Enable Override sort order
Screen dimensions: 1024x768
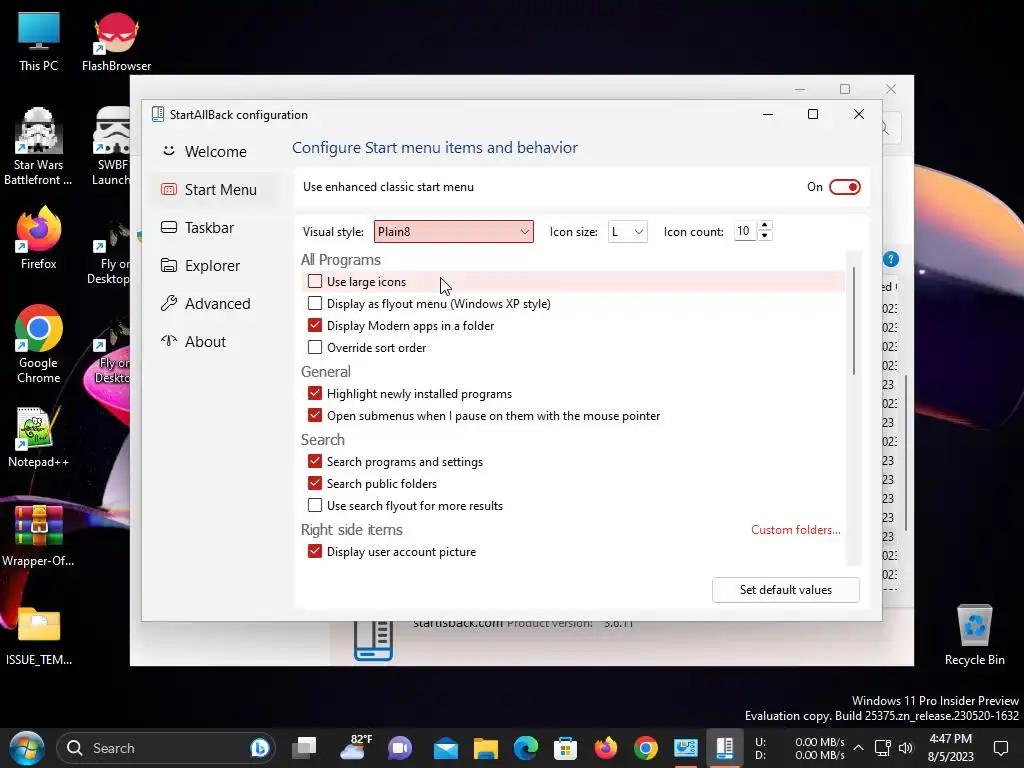[315, 347]
